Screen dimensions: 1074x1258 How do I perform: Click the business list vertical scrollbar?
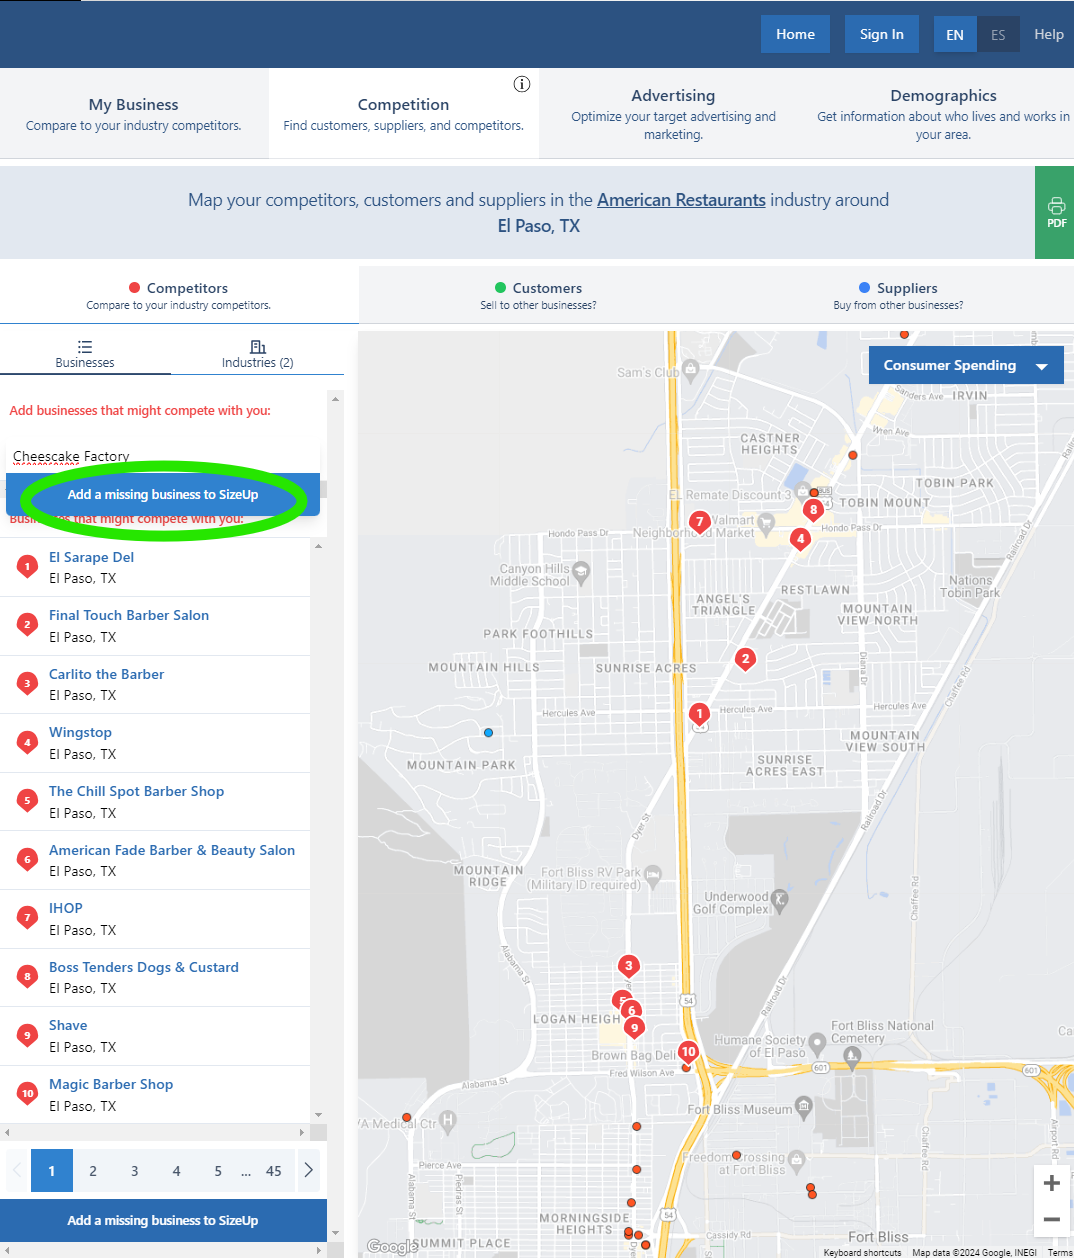(319, 830)
